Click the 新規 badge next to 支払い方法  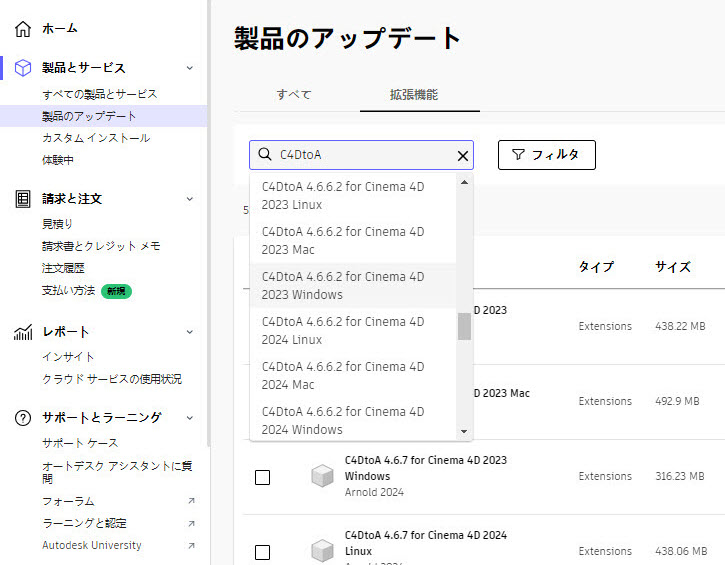point(116,291)
